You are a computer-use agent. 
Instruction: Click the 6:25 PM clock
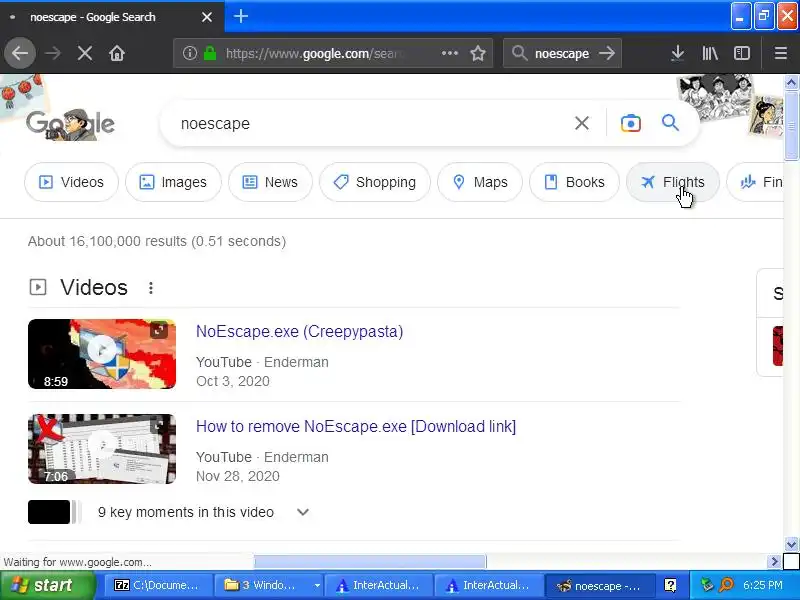763,585
